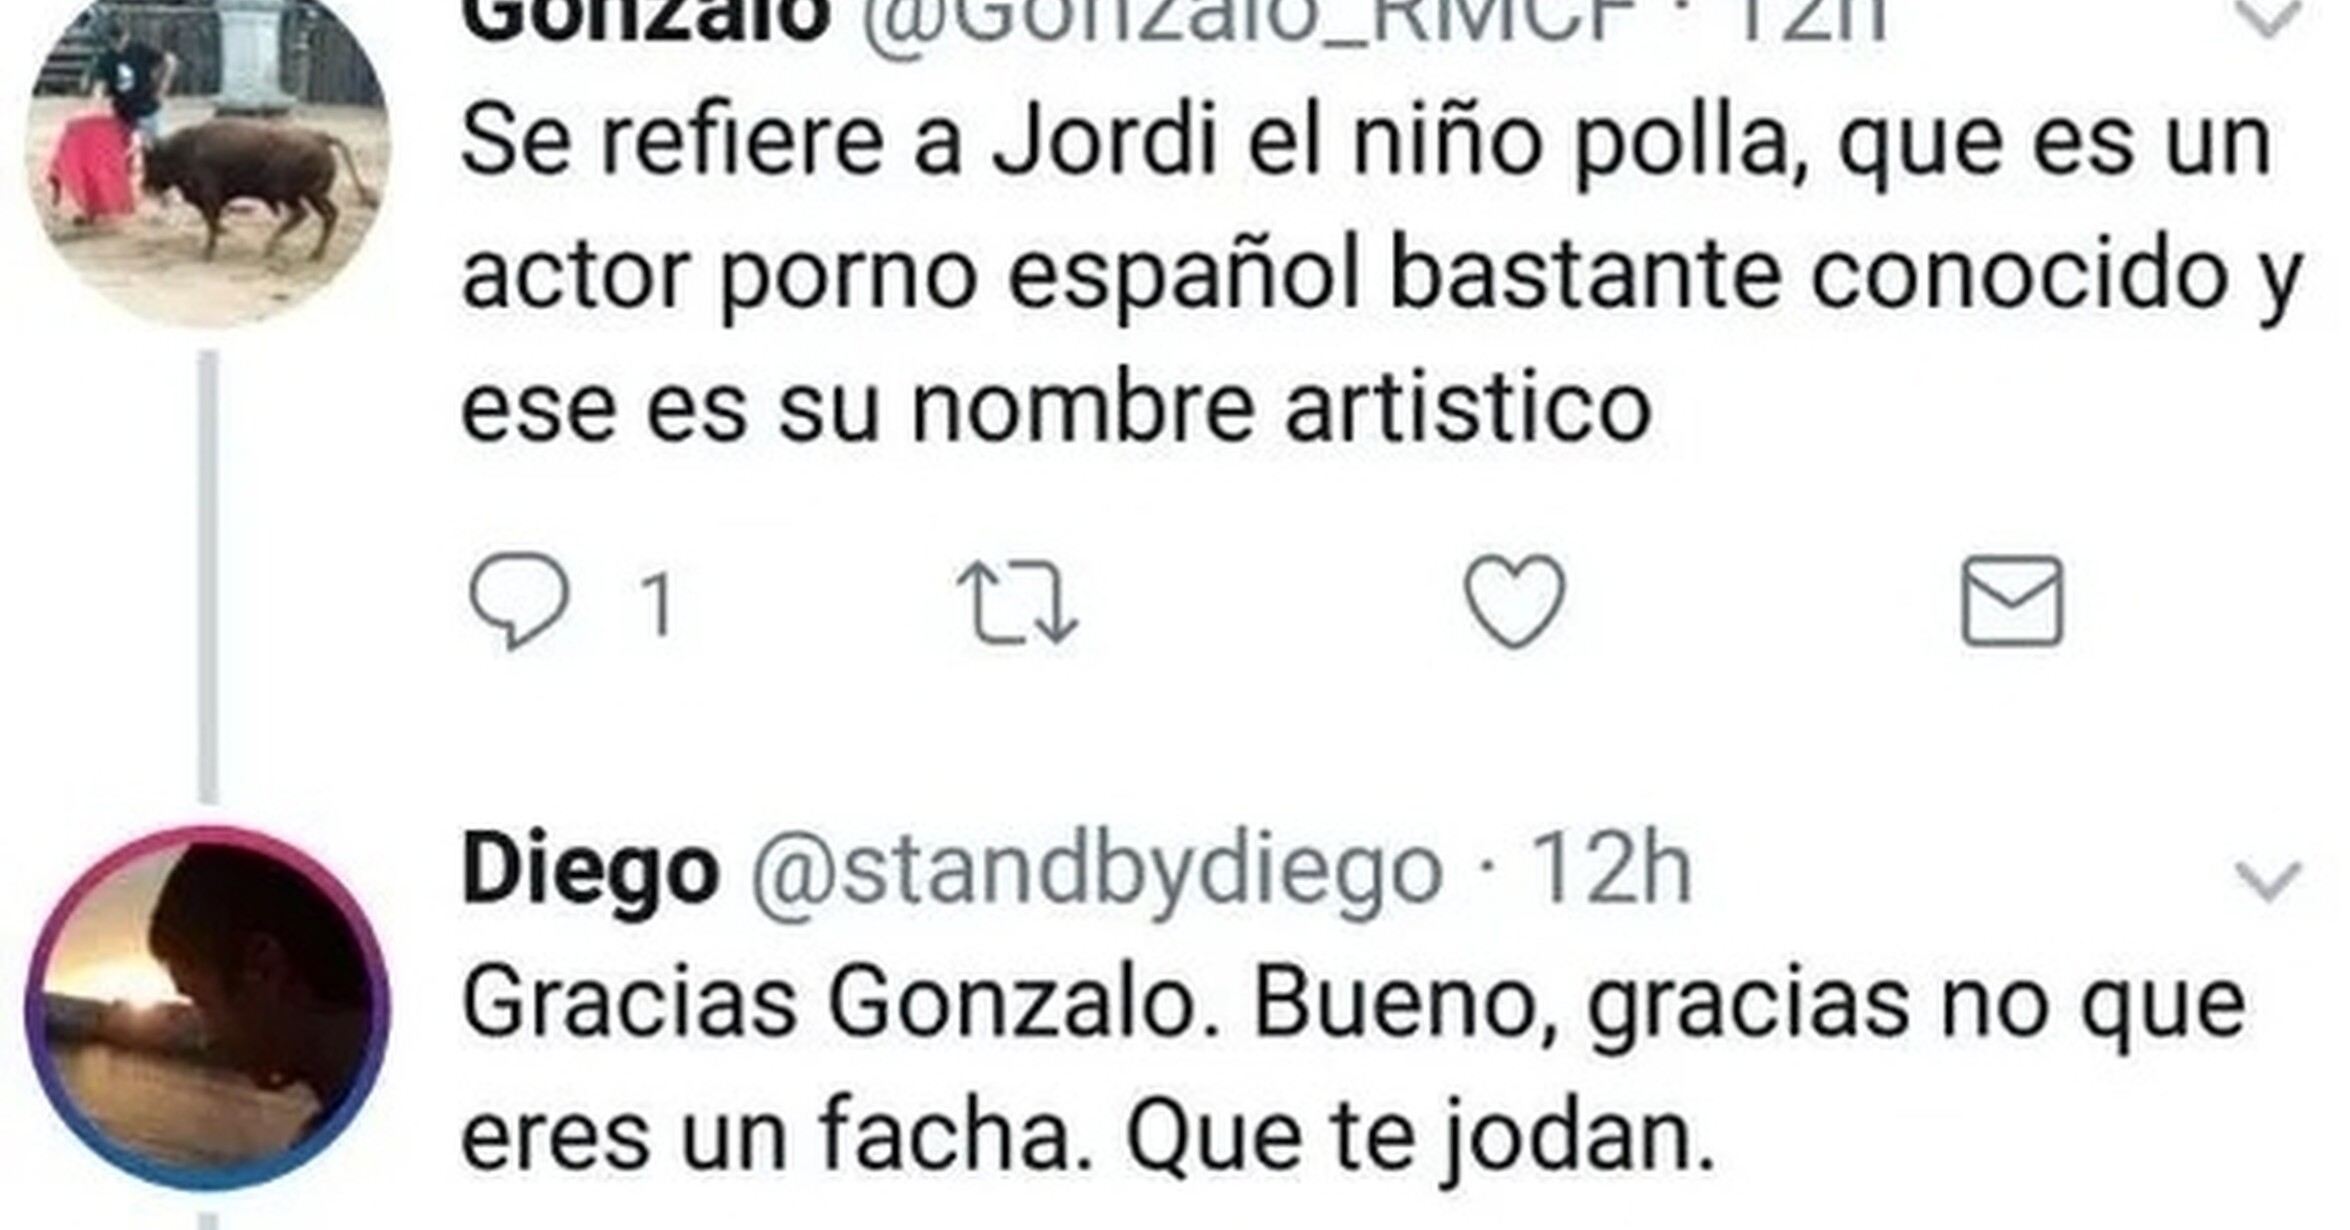Retweet Gonzalo's tweet using the arrows icon
The height and width of the screenshot is (1230, 2350).
coord(1018,602)
